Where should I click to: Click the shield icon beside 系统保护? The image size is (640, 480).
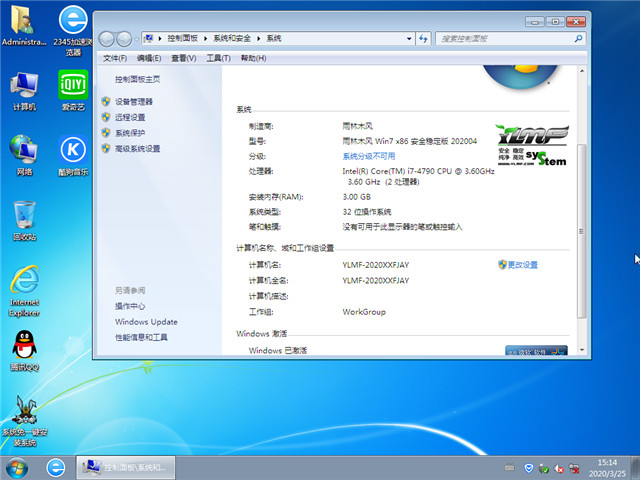coord(106,132)
